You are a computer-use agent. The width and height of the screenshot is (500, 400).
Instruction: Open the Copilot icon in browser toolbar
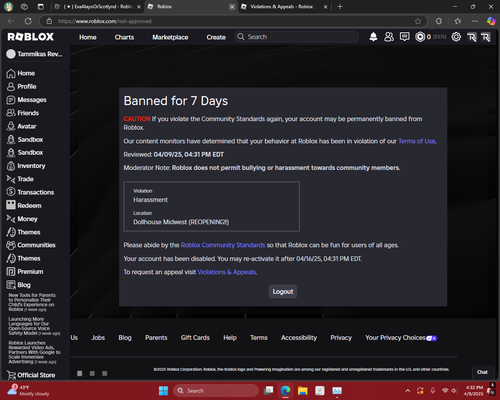point(491,21)
